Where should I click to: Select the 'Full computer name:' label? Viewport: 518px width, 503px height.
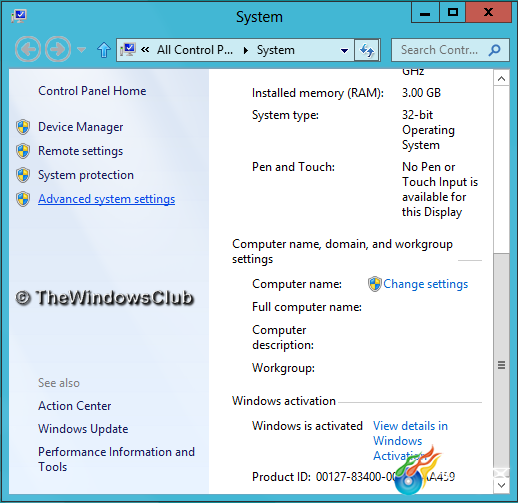pyautogui.click(x=307, y=307)
